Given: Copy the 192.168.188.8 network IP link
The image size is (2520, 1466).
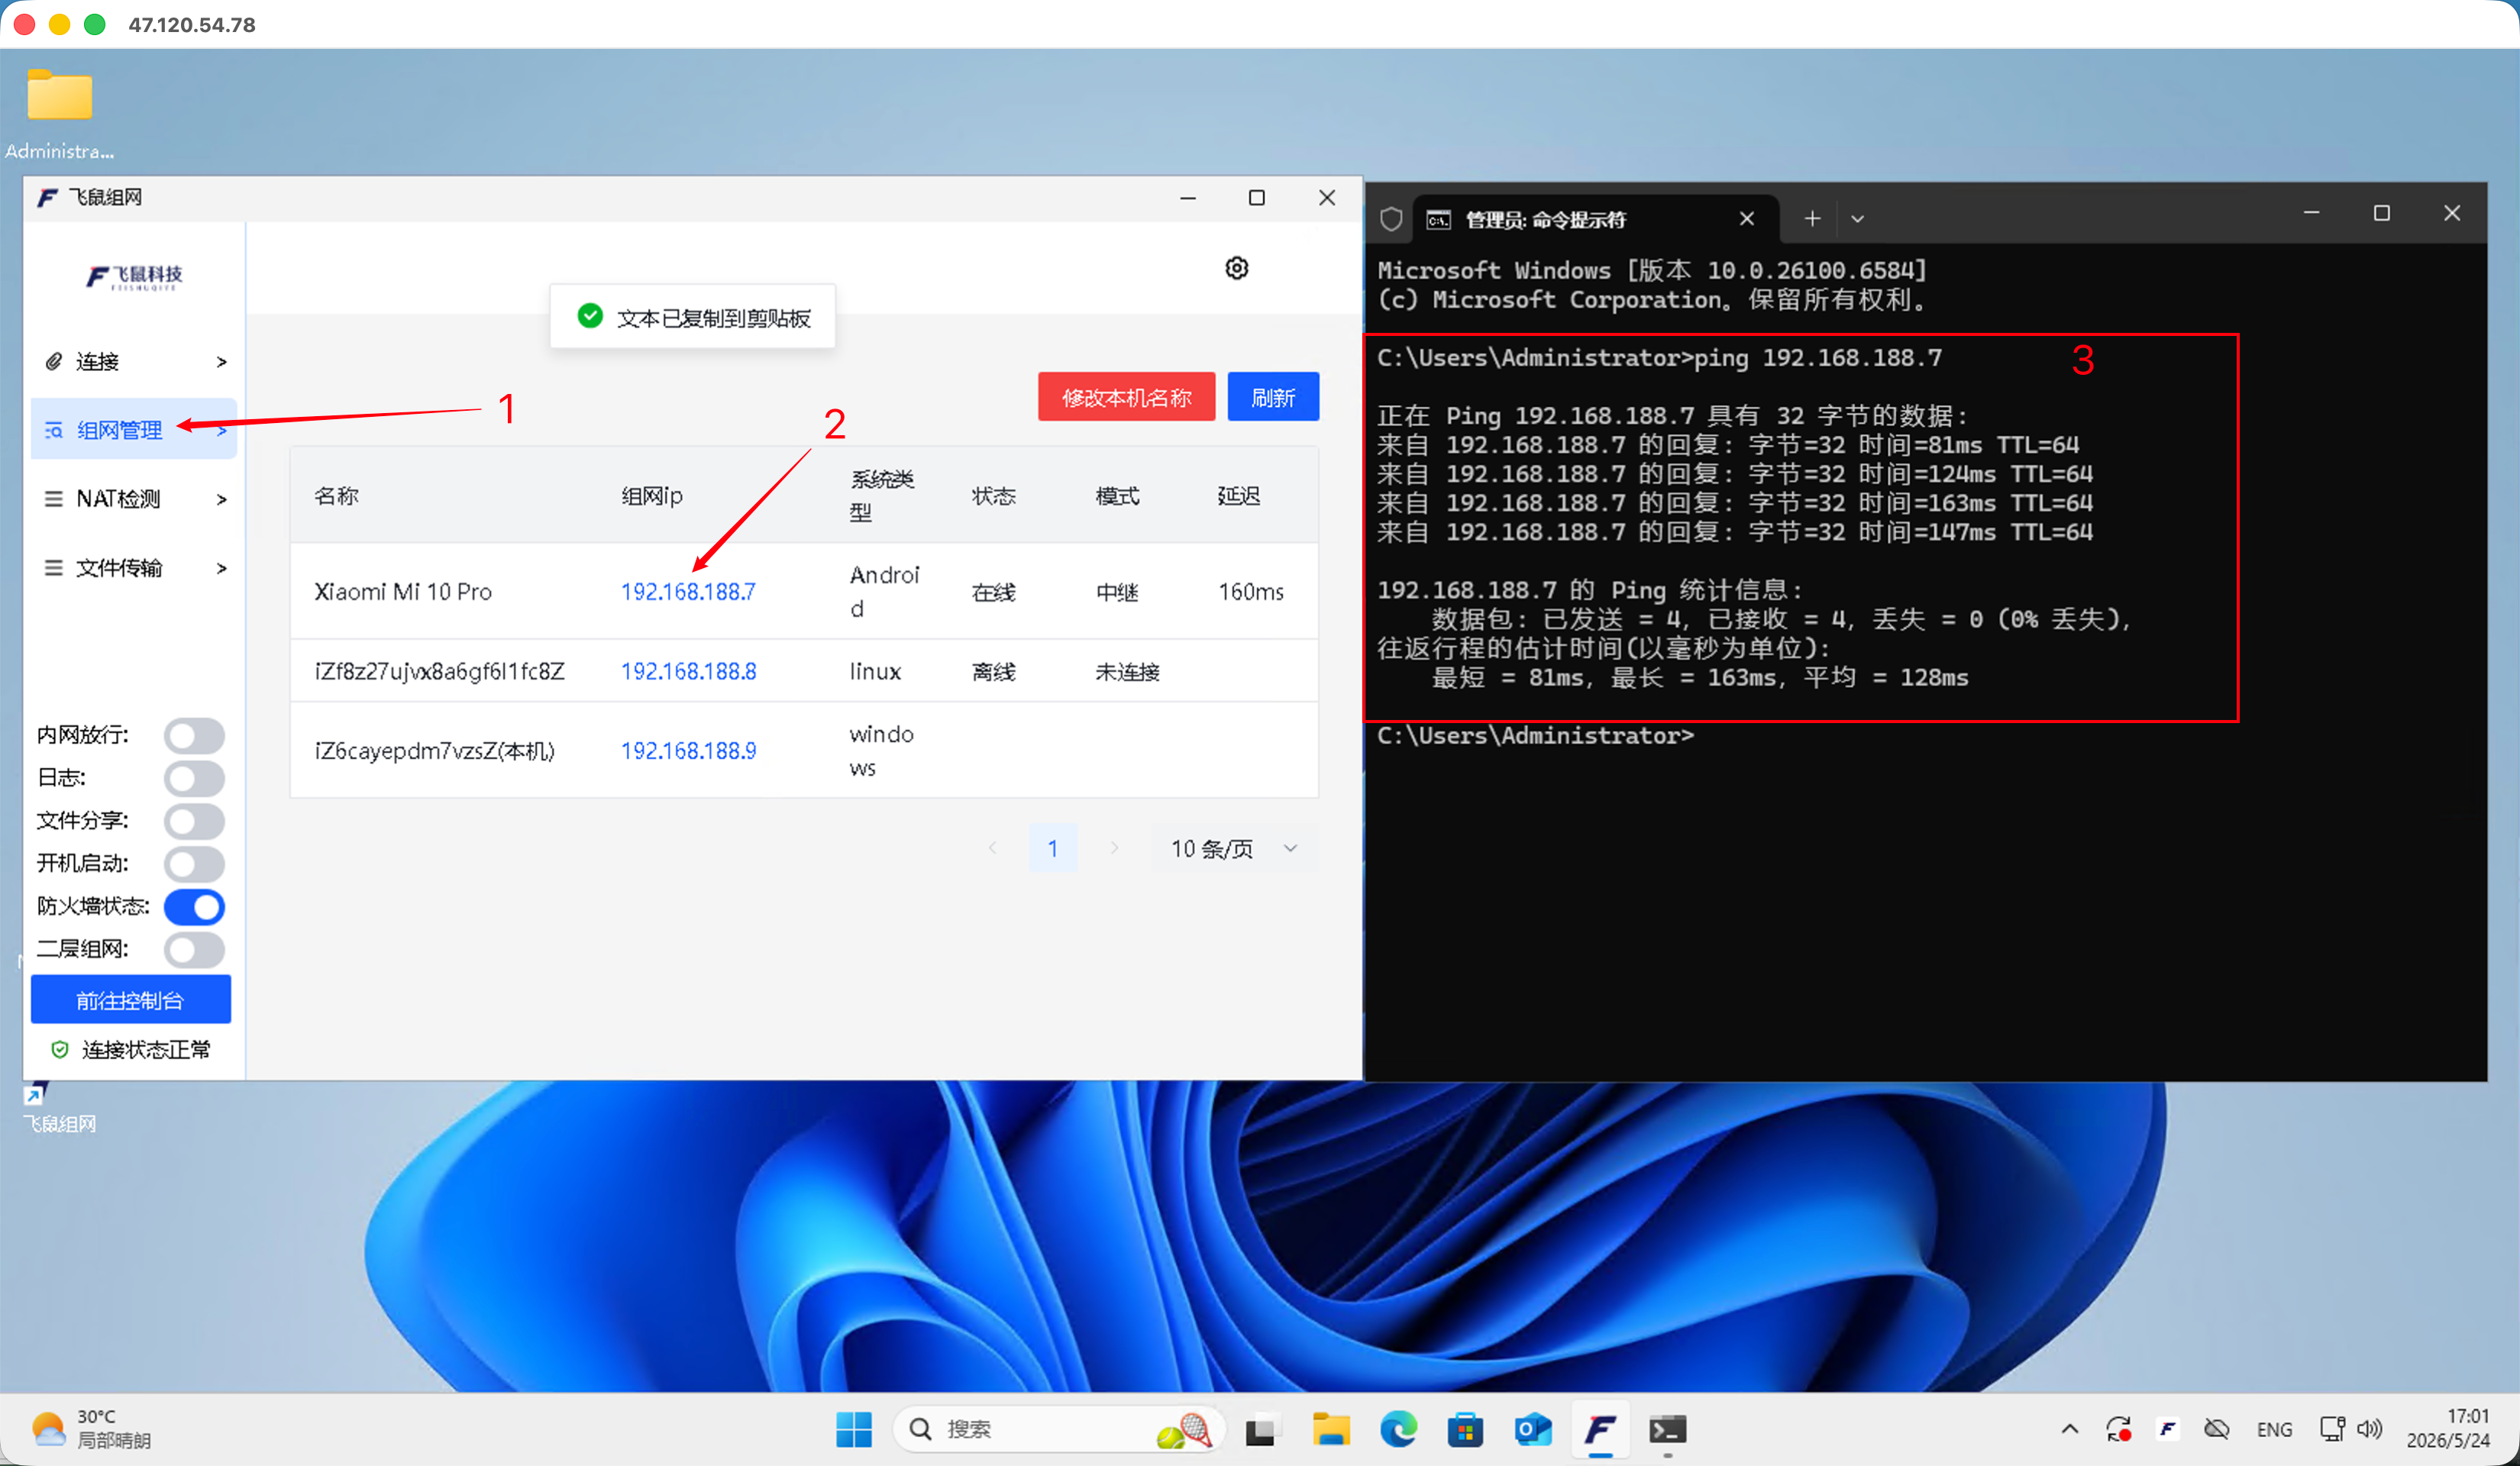Looking at the screenshot, I should [688, 671].
